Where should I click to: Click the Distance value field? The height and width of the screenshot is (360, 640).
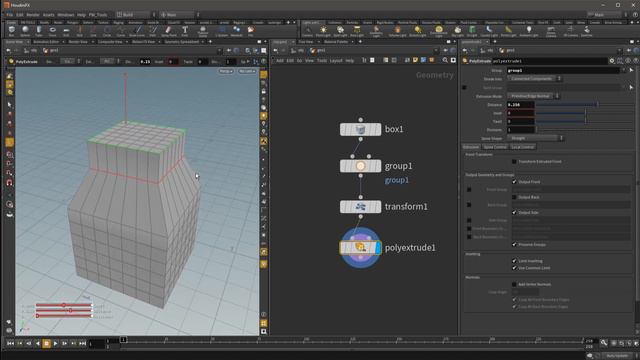point(520,104)
